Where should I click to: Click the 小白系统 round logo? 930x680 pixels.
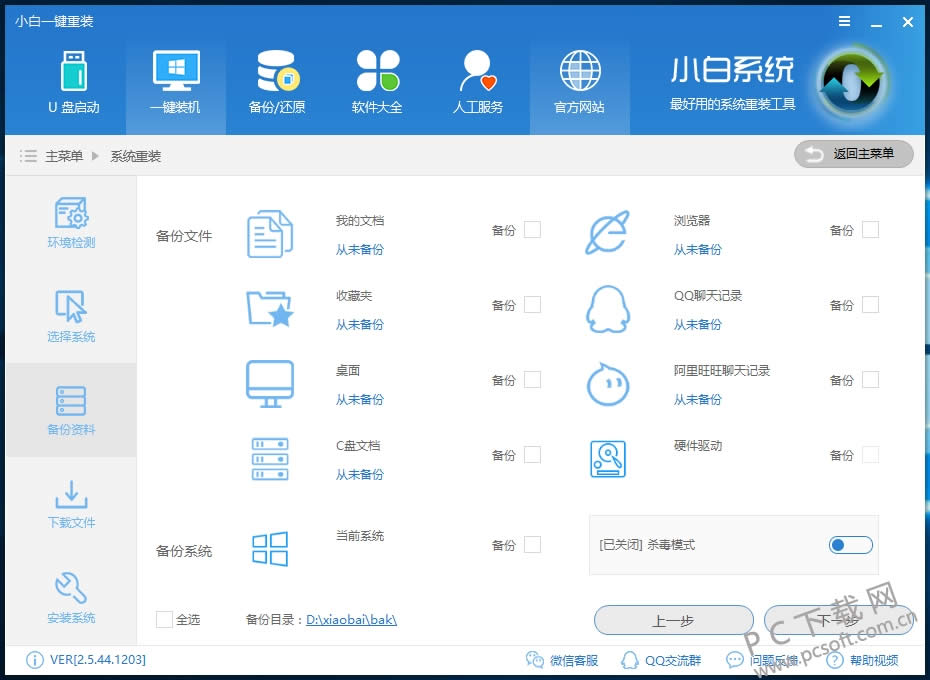pos(852,84)
